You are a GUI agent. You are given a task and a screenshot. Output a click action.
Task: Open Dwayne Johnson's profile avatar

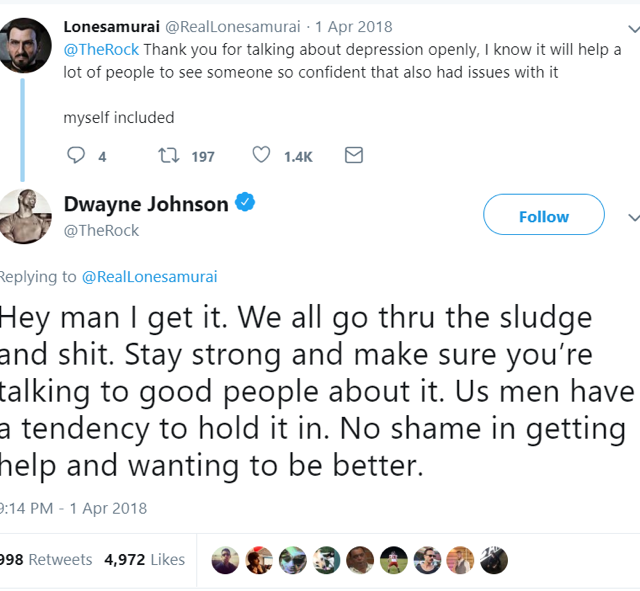tap(26, 216)
